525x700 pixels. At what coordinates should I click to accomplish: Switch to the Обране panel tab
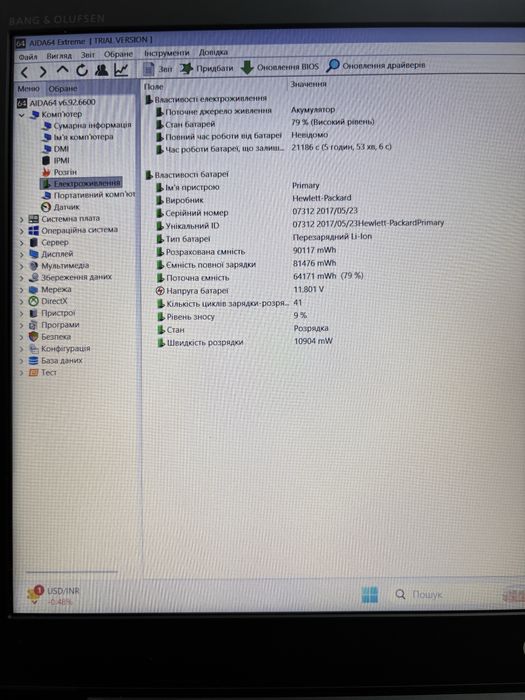(63, 88)
